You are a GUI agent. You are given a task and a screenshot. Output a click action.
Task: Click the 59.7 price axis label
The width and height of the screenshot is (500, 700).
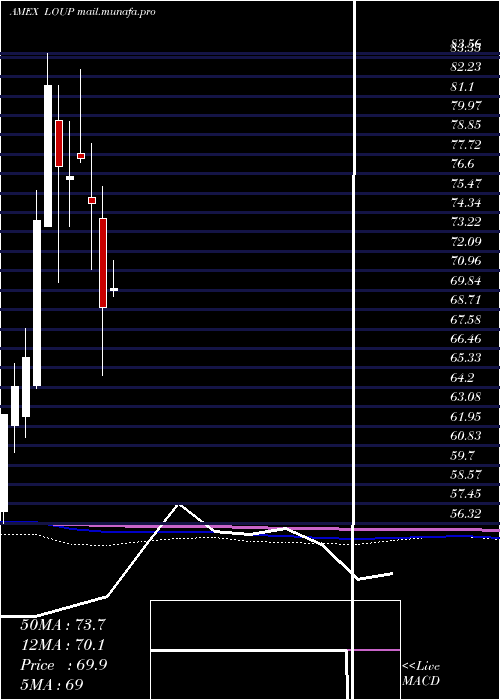pos(462,455)
